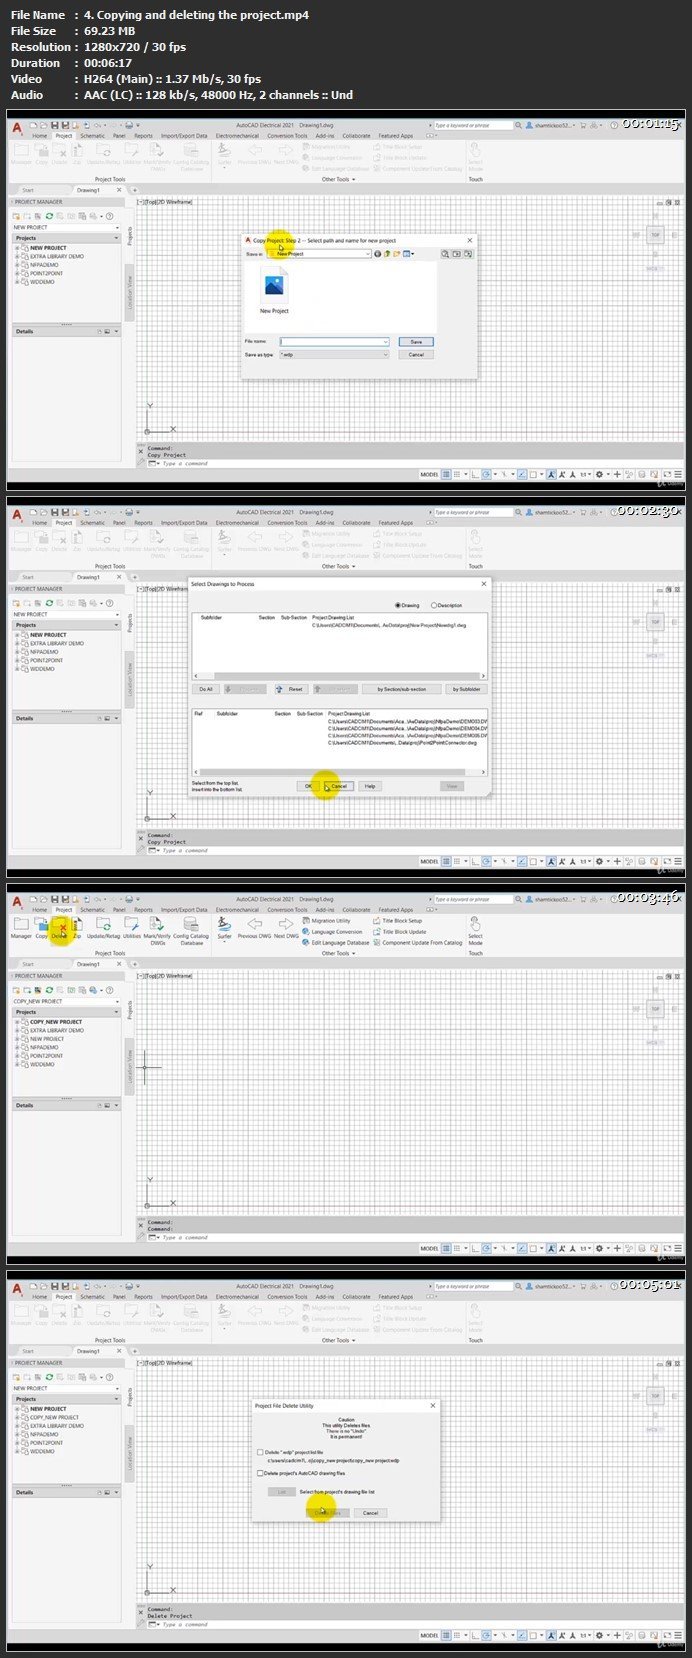Click the up-one-level folder icon in the Copy Project dialog
Image resolution: width=692 pixels, height=1658 pixels.
coord(387,254)
